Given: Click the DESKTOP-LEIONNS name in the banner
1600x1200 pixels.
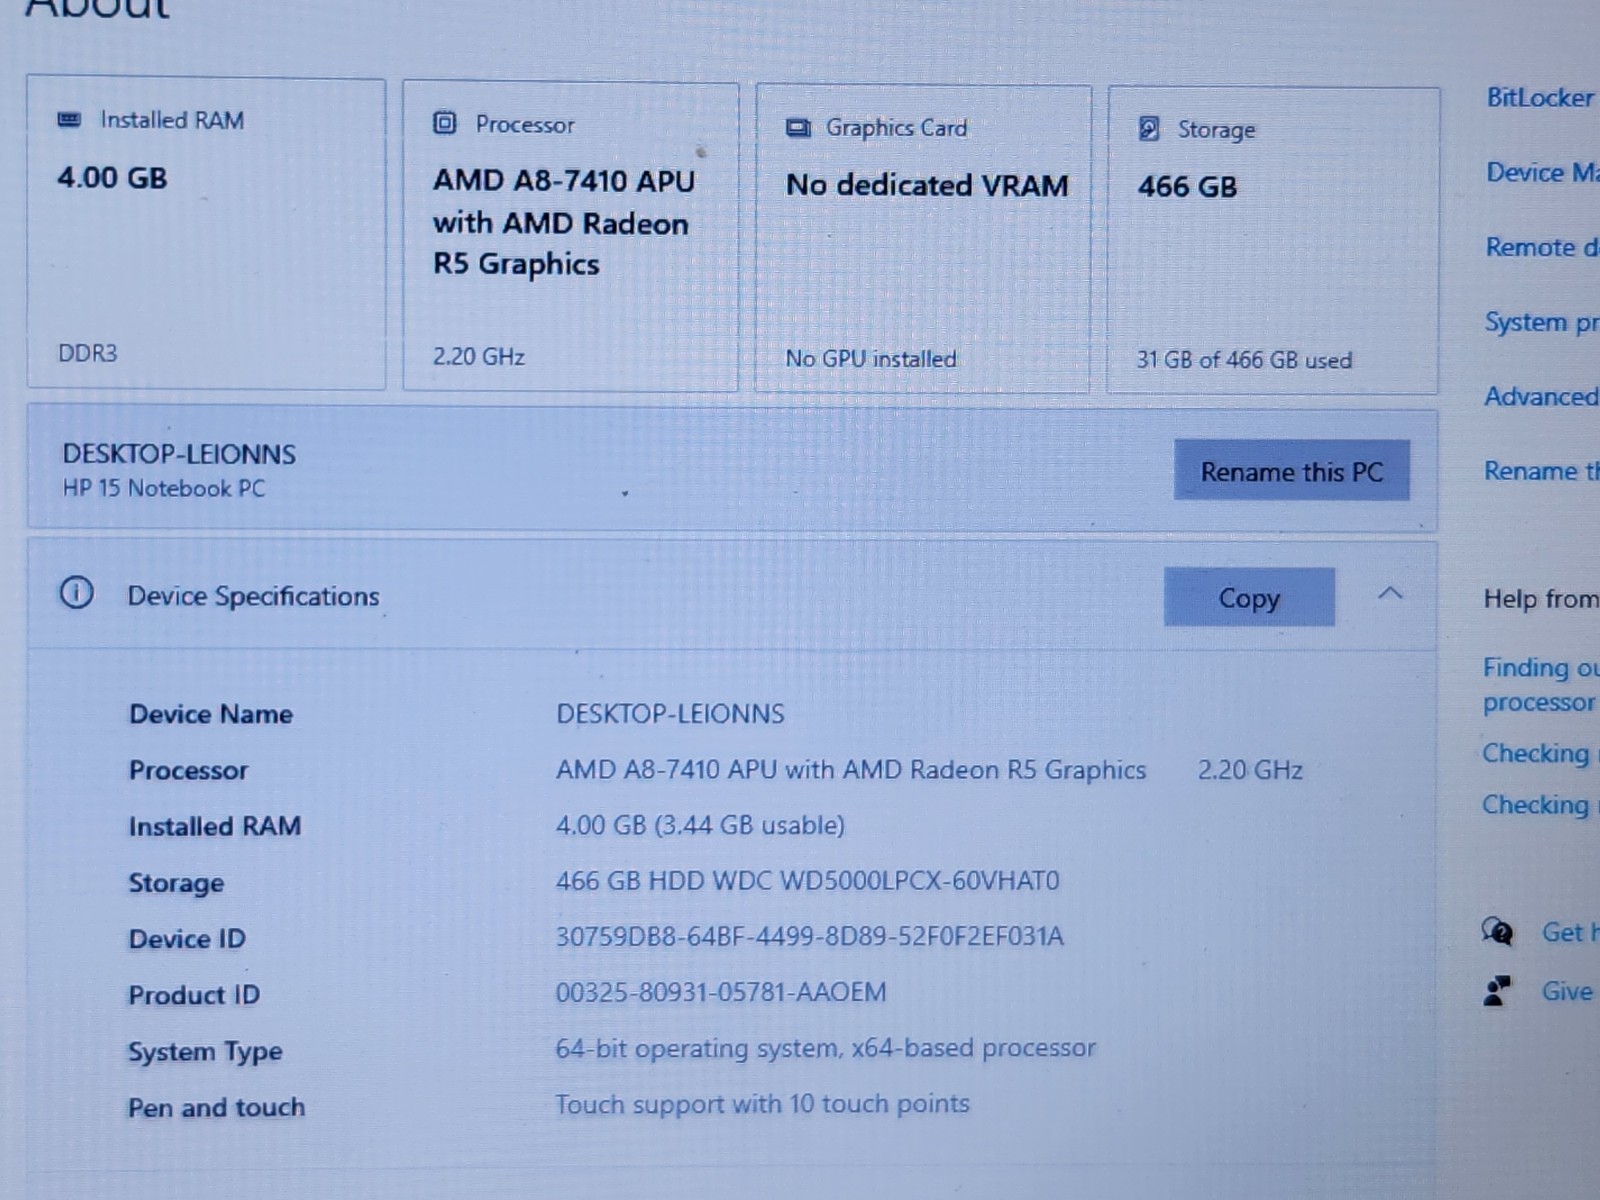Looking at the screenshot, I should coord(179,454).
